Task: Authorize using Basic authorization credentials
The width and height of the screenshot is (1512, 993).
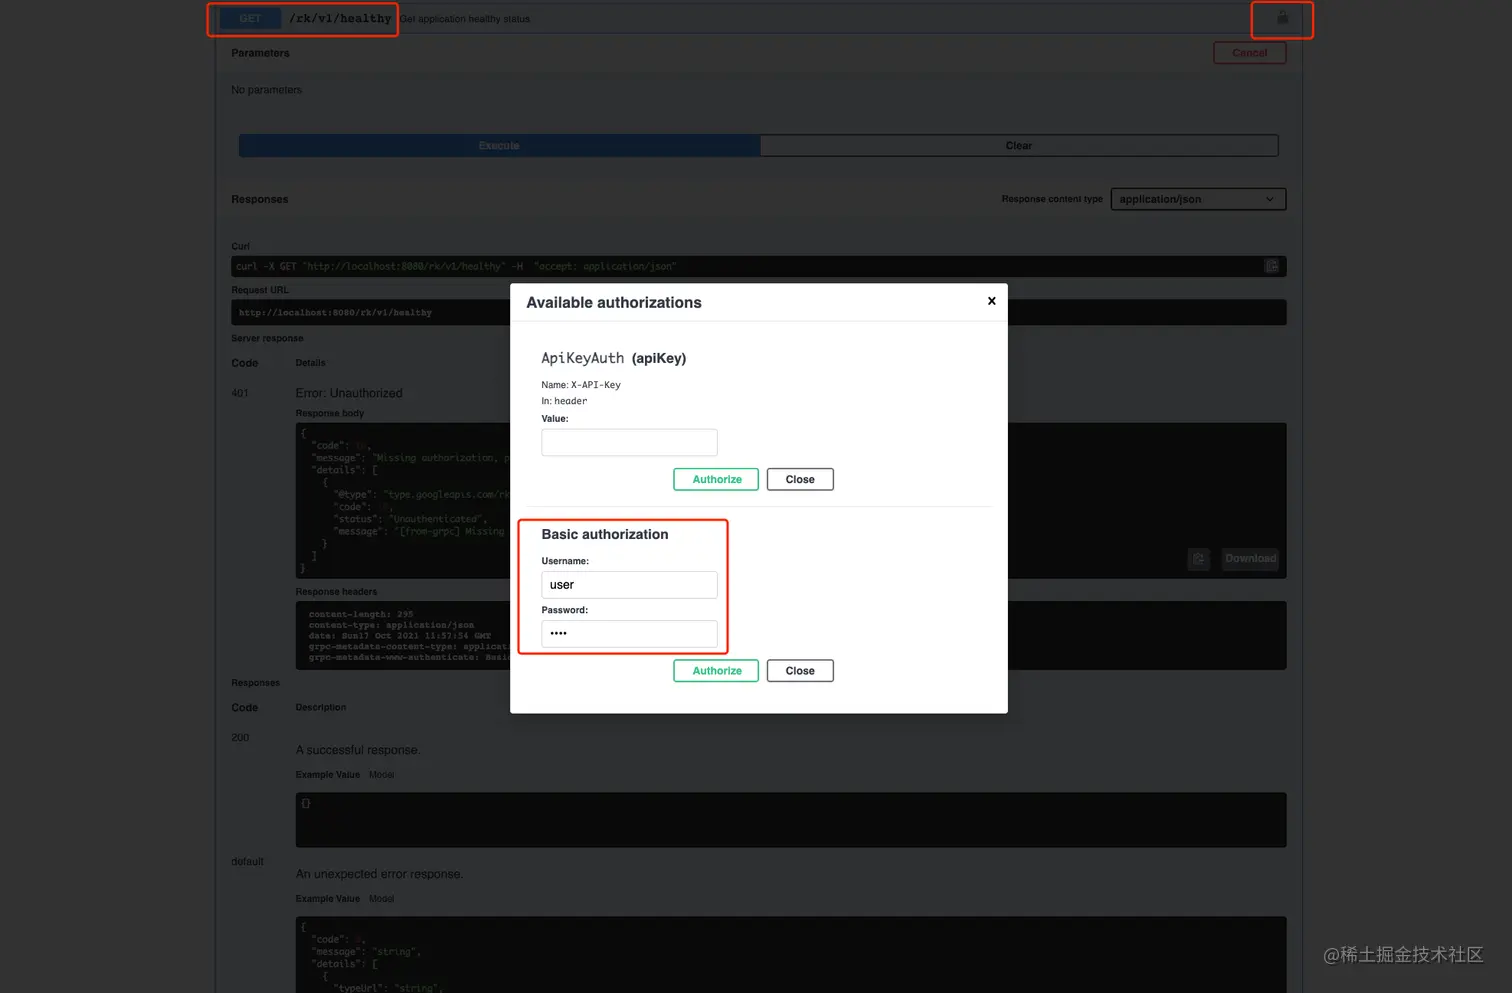Action: [716, 671]
